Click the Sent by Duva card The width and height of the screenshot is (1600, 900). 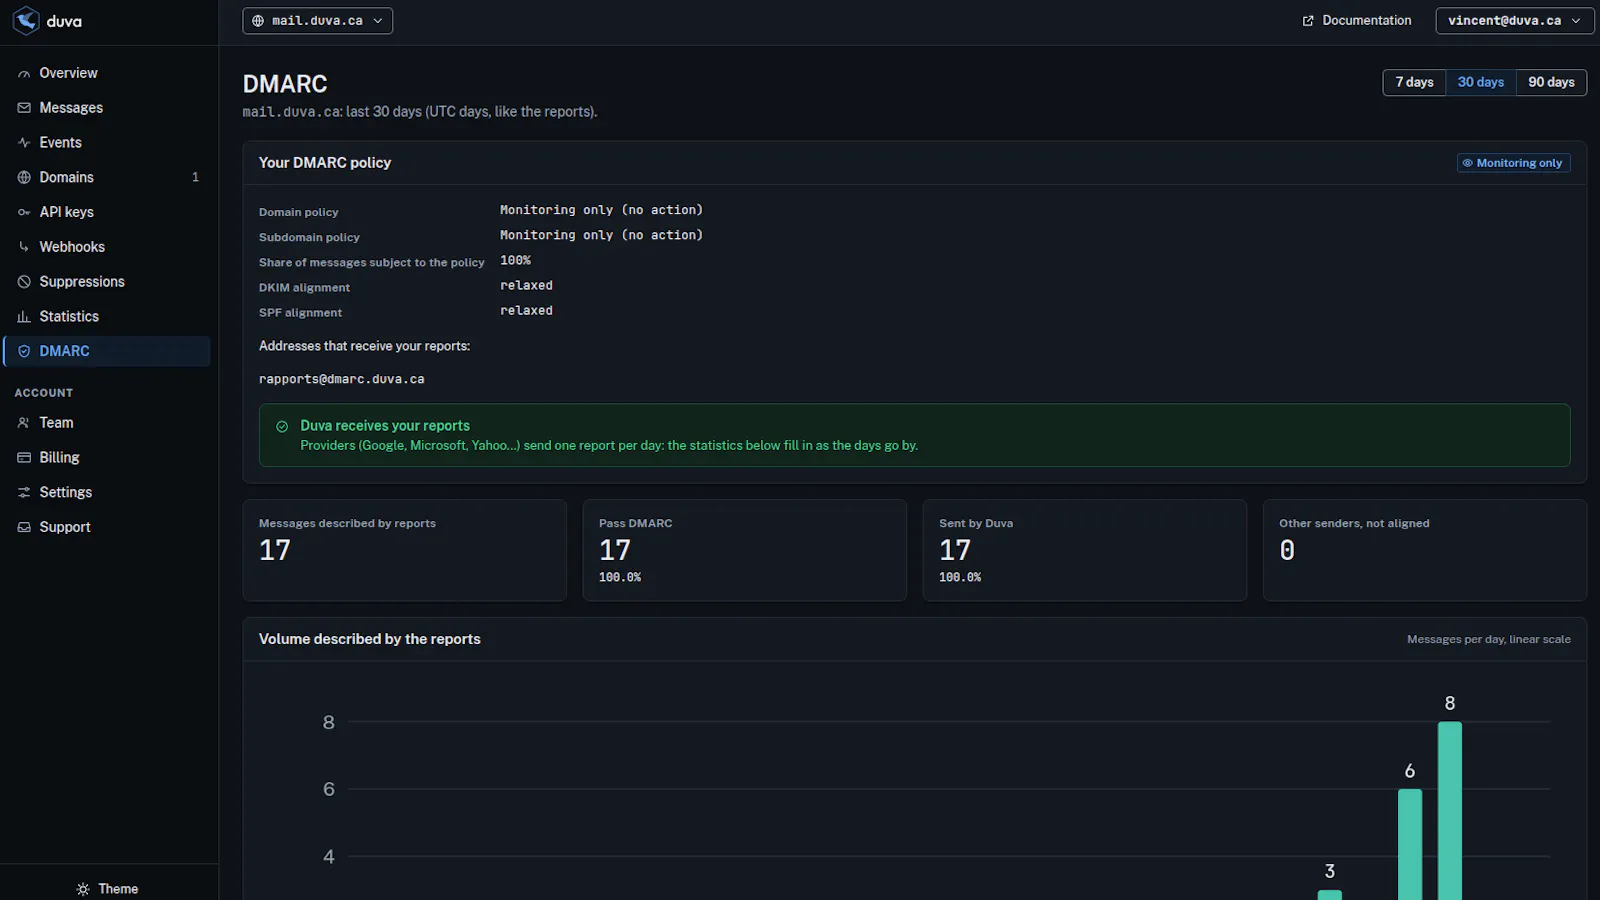pyautogui.click(x=1084, y=550)
